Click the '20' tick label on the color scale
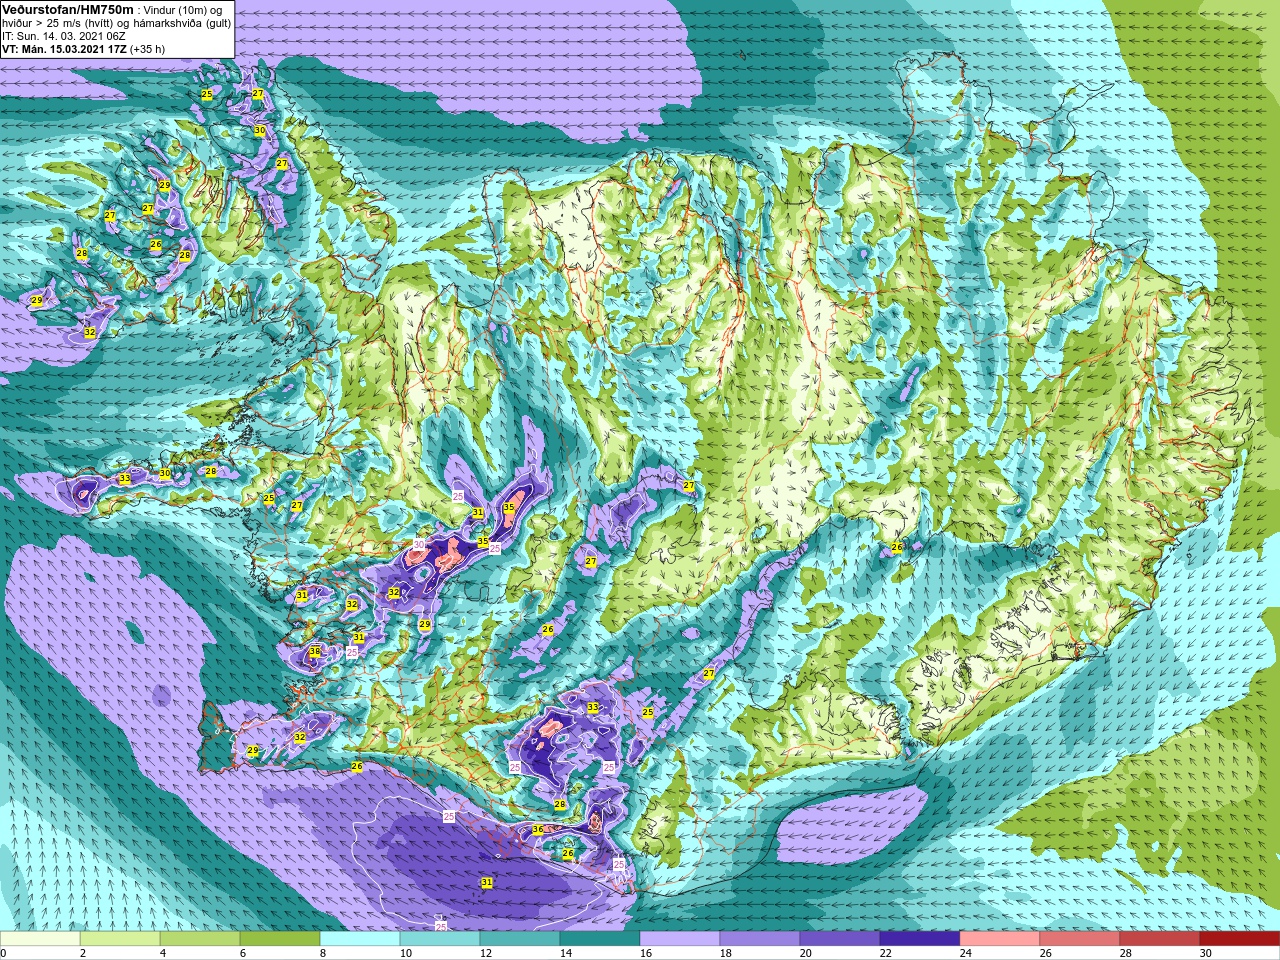The height and width of the screenshot is (960, 1280). [806, 953]
